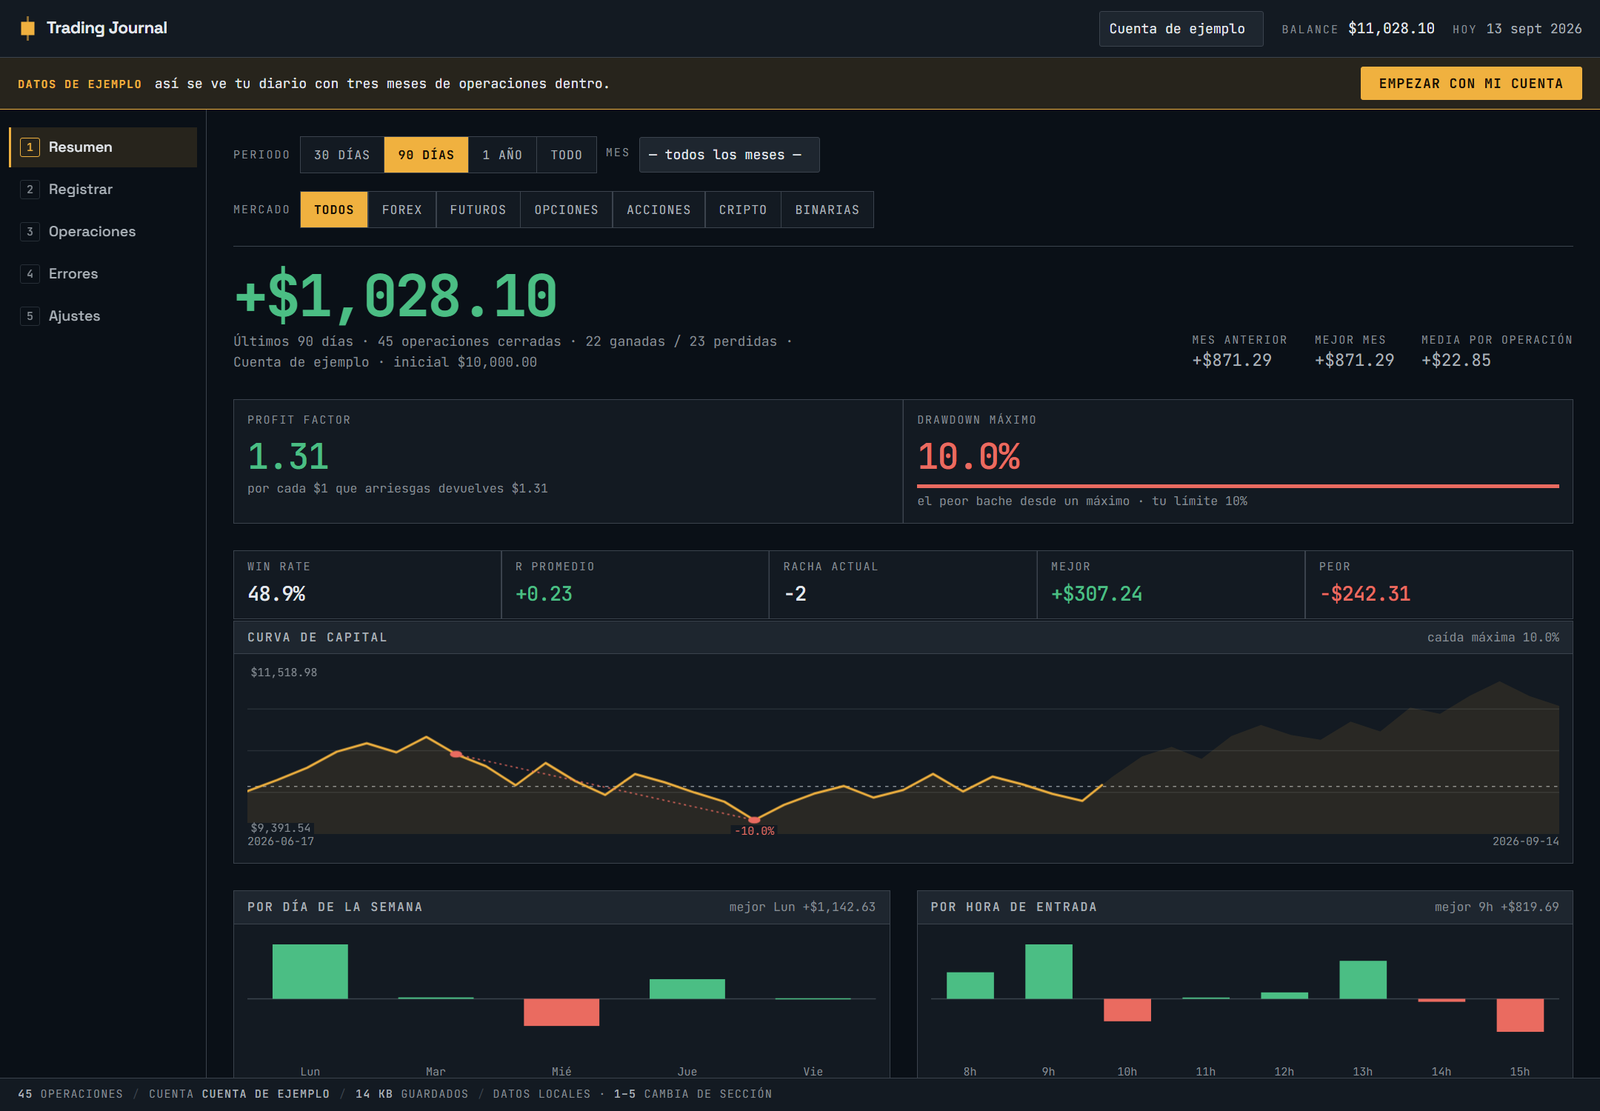Viewport: 1600px width, 1111px height.
Task: Click the $11,518.98 chart maximum label
Action: [x=284, y=672]
